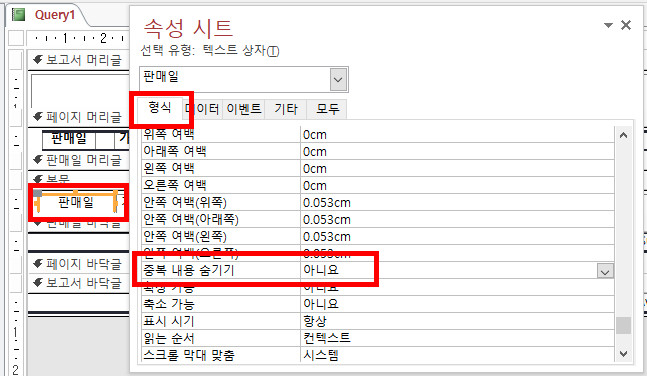Select the 보고서 머리글 section bar
Screen dimensions: 647x376
(78, 60)
